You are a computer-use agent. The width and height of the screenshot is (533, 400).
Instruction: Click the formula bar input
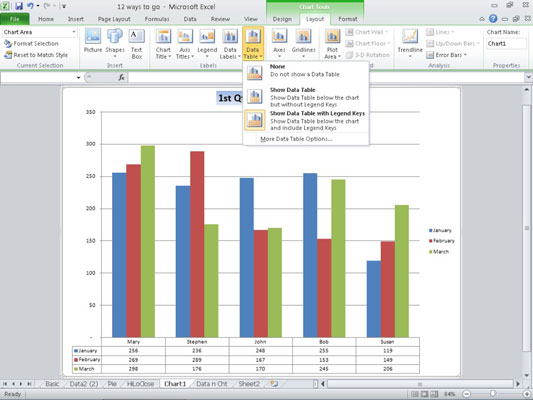(x=326, y=77)
